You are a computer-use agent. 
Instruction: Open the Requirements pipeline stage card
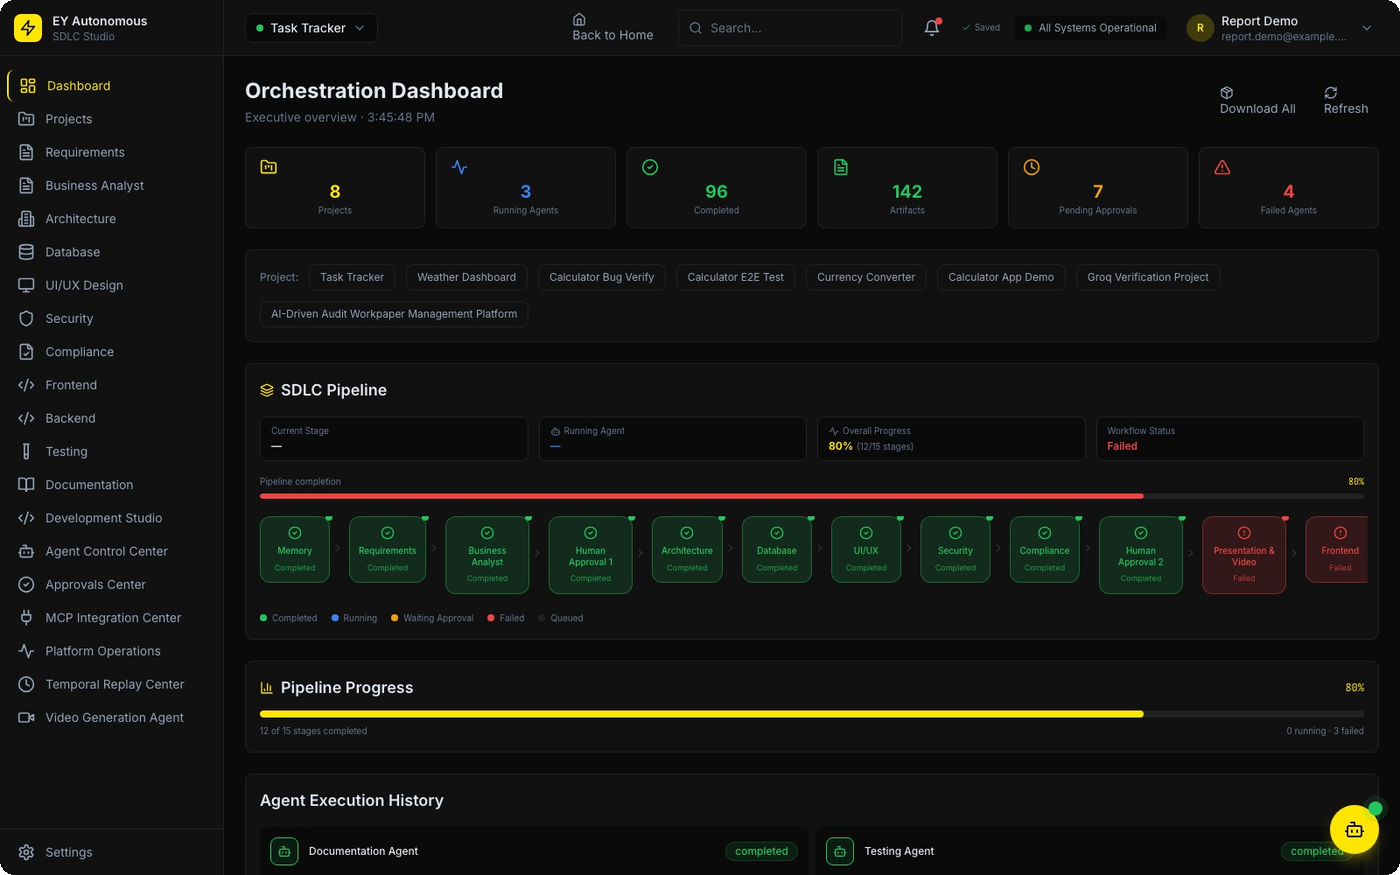coord(387,549)
